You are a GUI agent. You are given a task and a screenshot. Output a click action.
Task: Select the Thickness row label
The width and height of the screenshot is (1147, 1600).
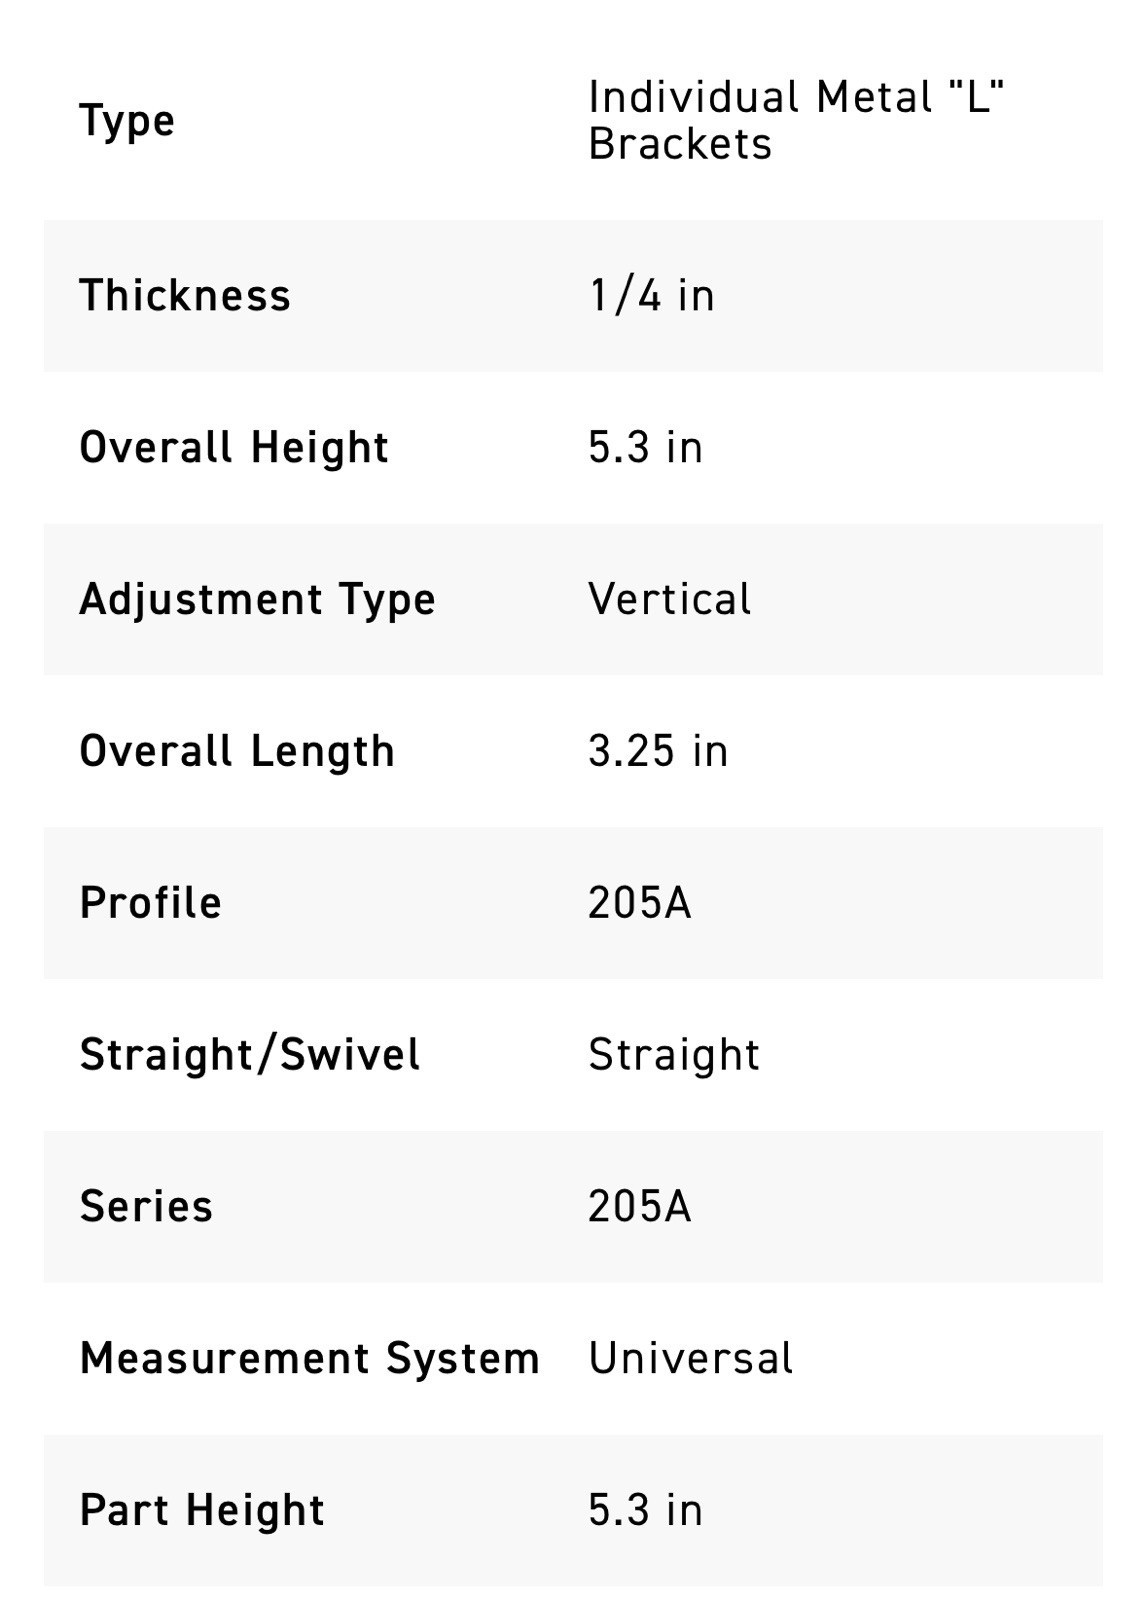[185, 296]
